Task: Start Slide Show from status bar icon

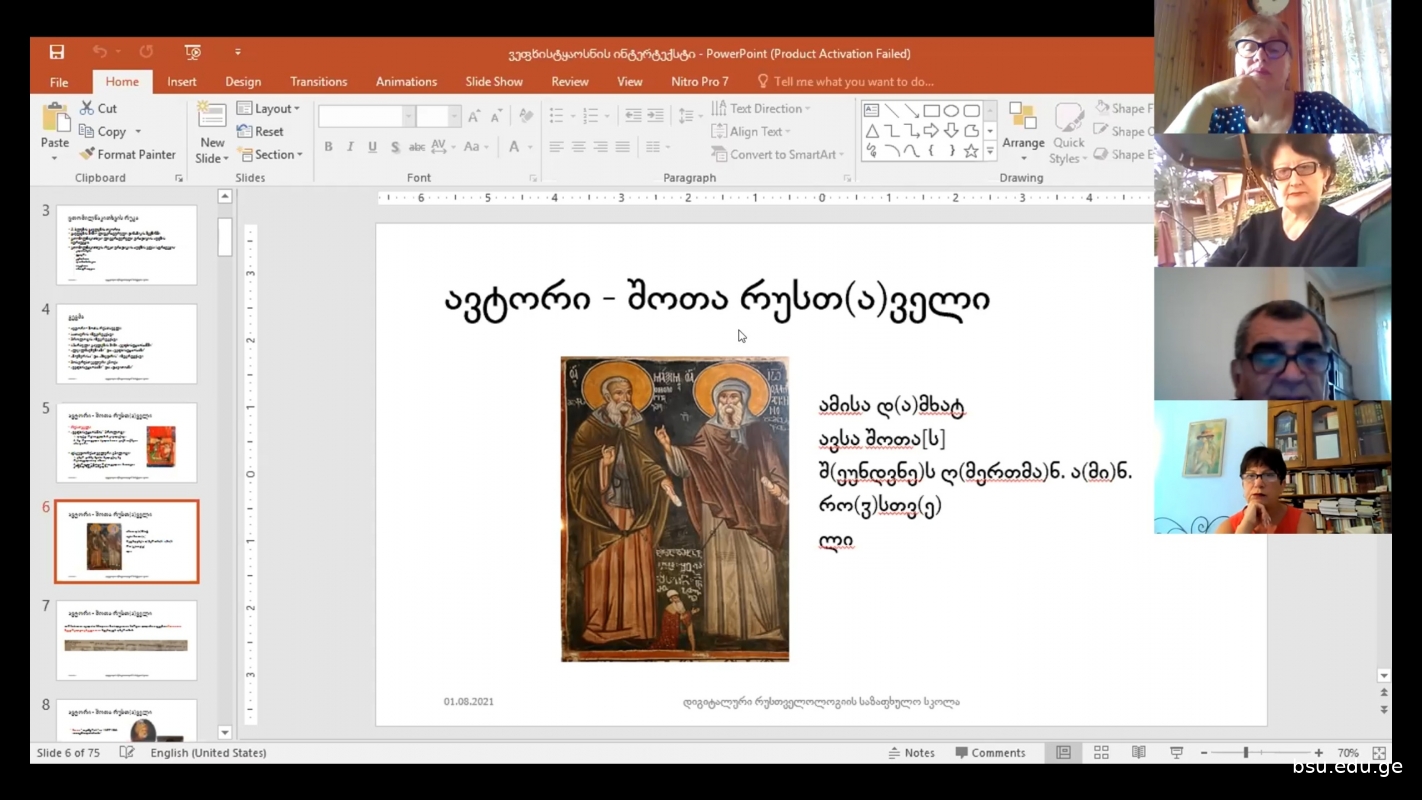Action: tap(1176, 753)
